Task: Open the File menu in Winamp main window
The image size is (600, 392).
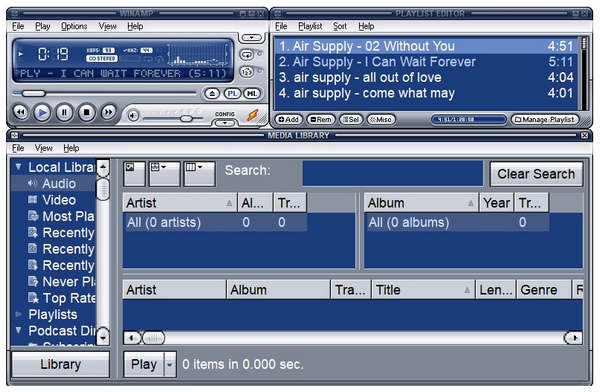Action: [x=18, y=26]
